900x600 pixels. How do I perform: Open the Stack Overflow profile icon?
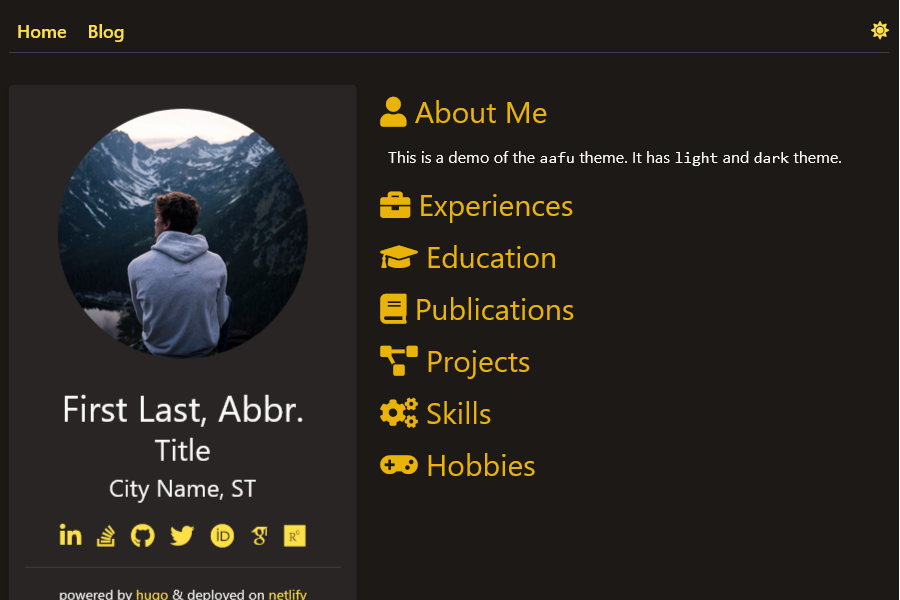coord(106,536)
